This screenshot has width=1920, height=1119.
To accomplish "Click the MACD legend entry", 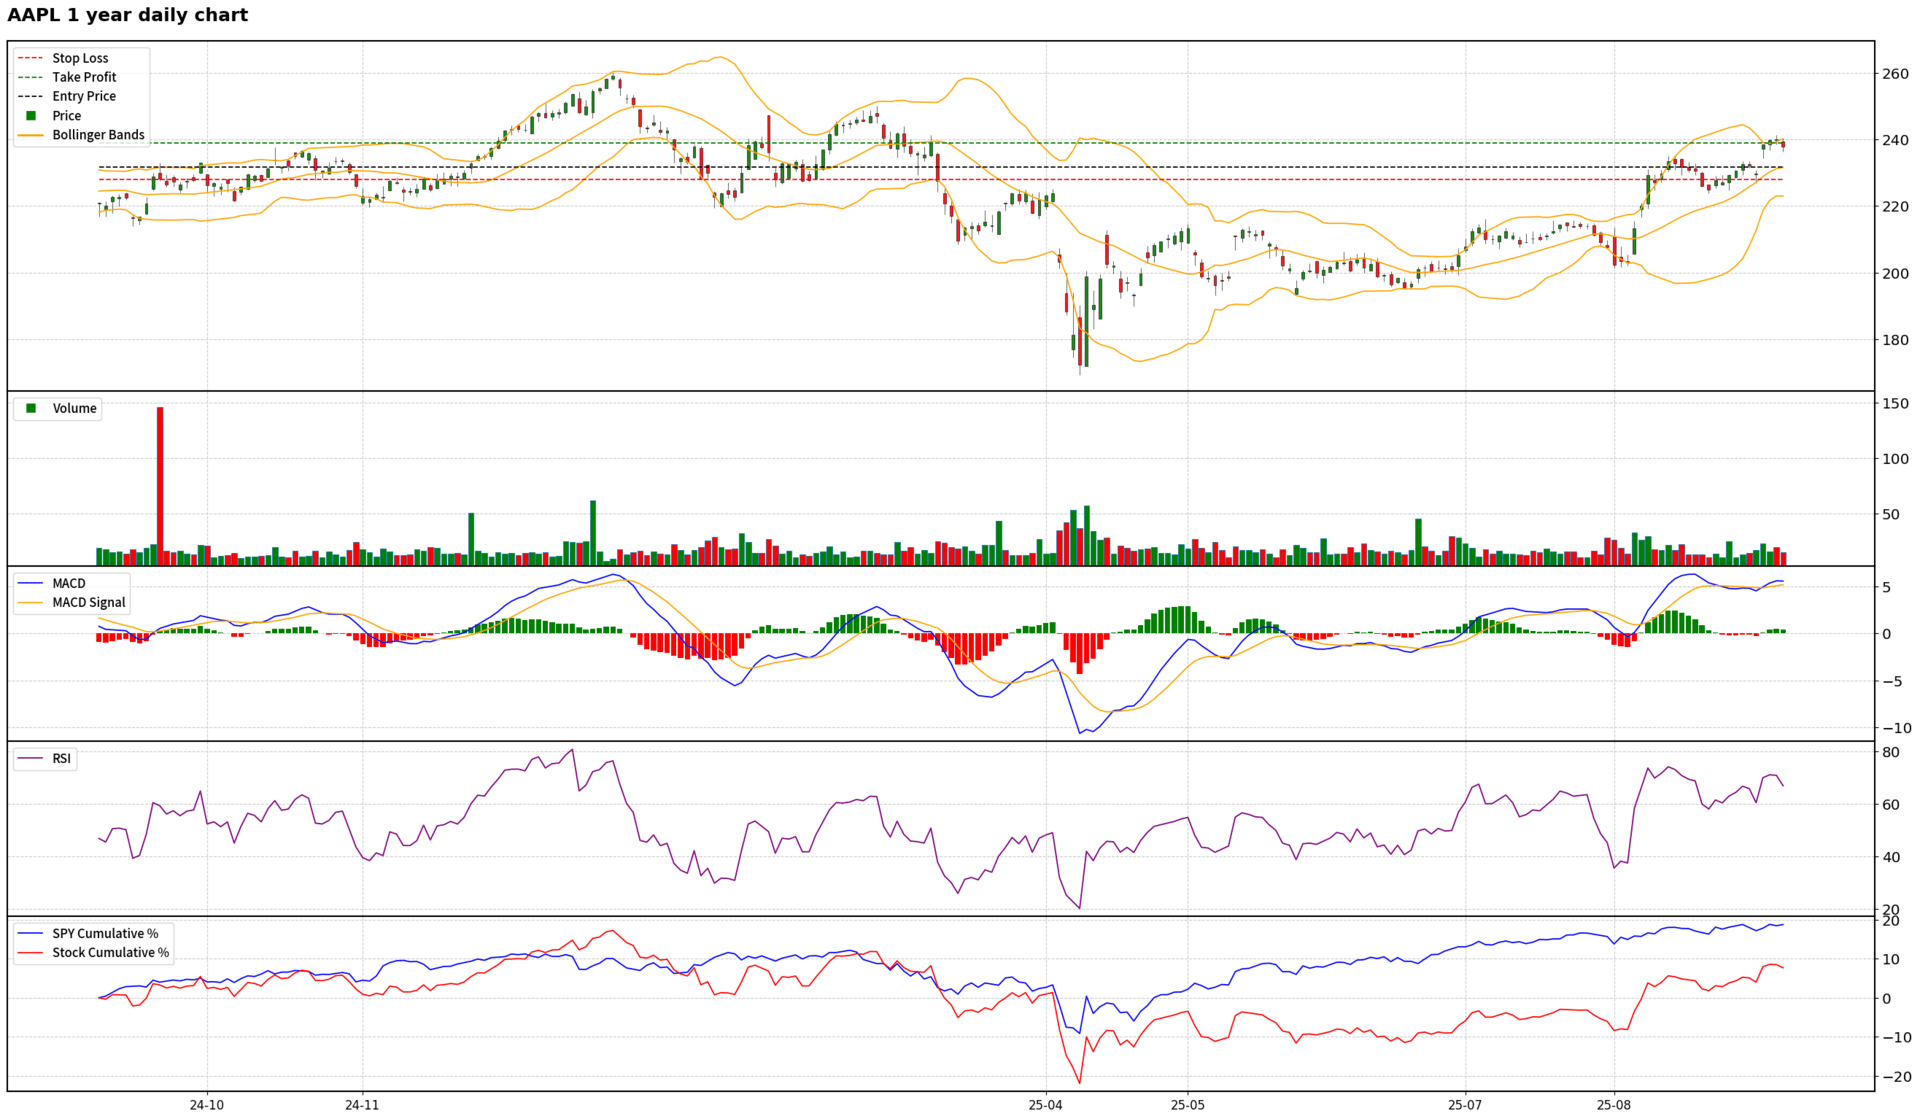I will (x=69, y=583).
